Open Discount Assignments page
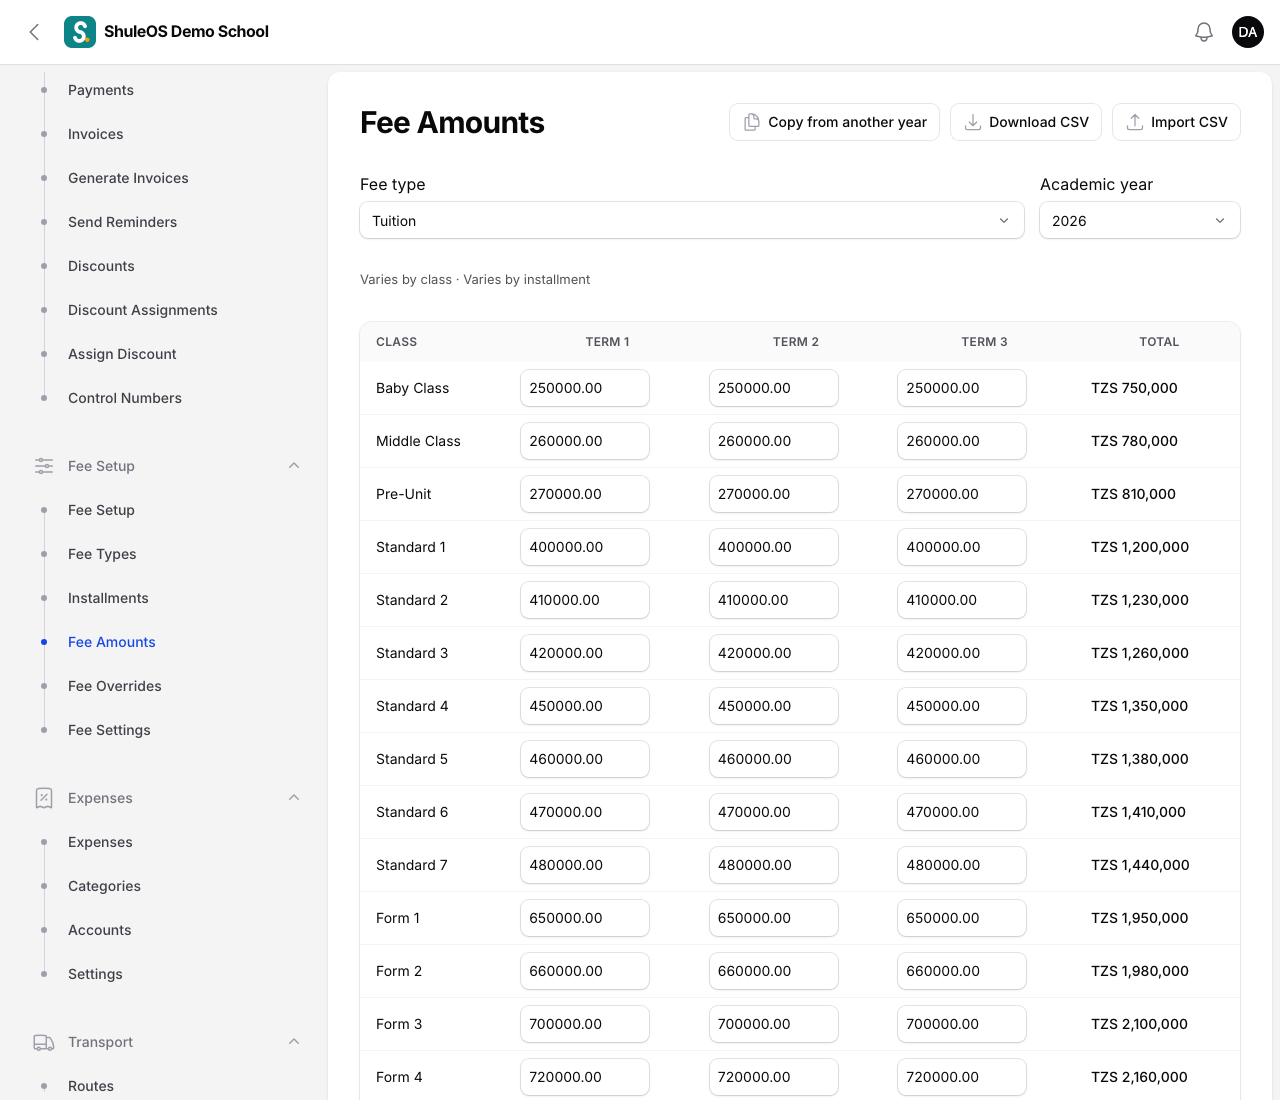Viewport: 1280px width, 1100px height. [x=143, y=310]
